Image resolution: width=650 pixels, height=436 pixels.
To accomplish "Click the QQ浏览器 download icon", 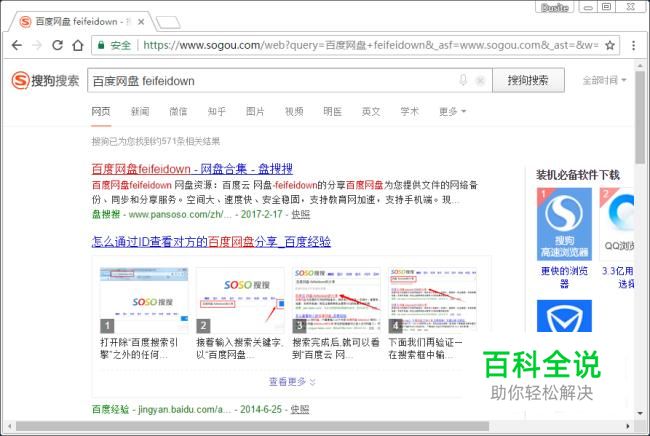I will coord(618,224).
